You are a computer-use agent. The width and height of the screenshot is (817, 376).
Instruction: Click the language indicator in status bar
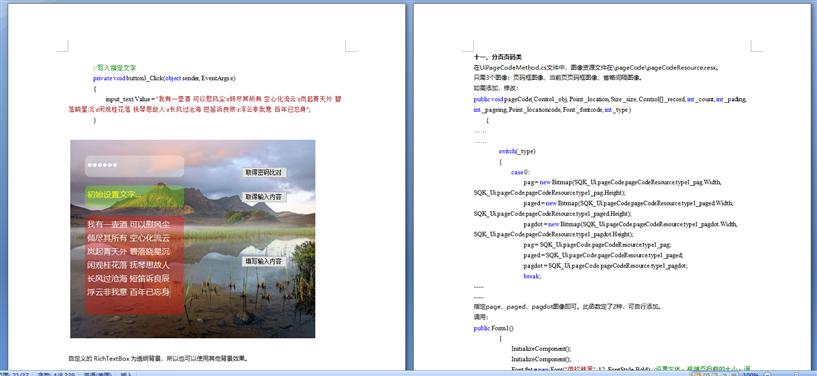tap(96, 374)
